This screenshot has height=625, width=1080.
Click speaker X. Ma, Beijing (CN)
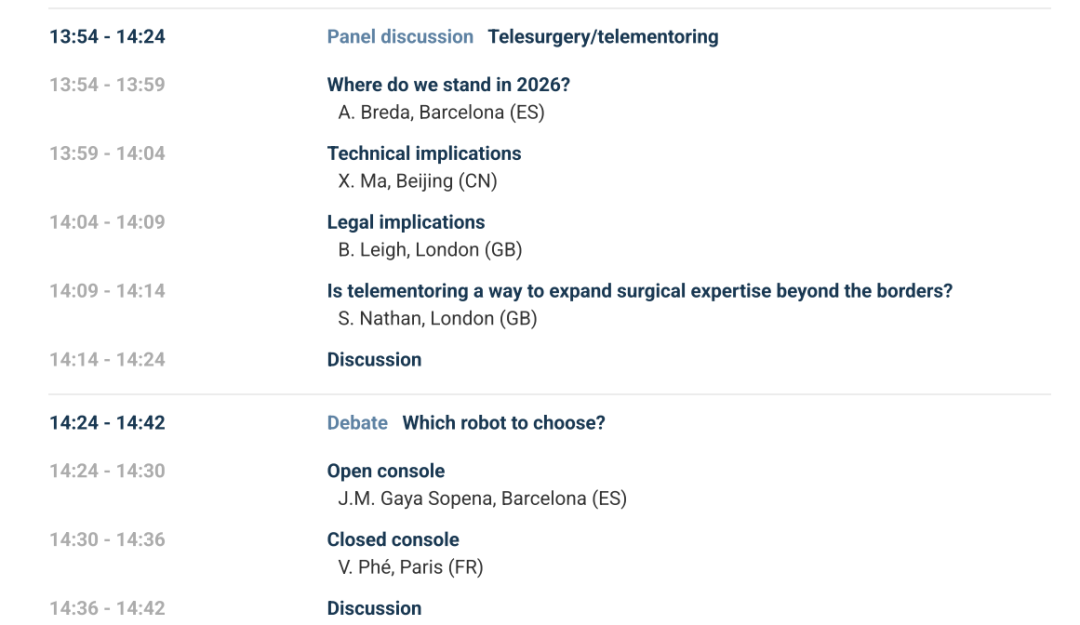click(417, 181)
